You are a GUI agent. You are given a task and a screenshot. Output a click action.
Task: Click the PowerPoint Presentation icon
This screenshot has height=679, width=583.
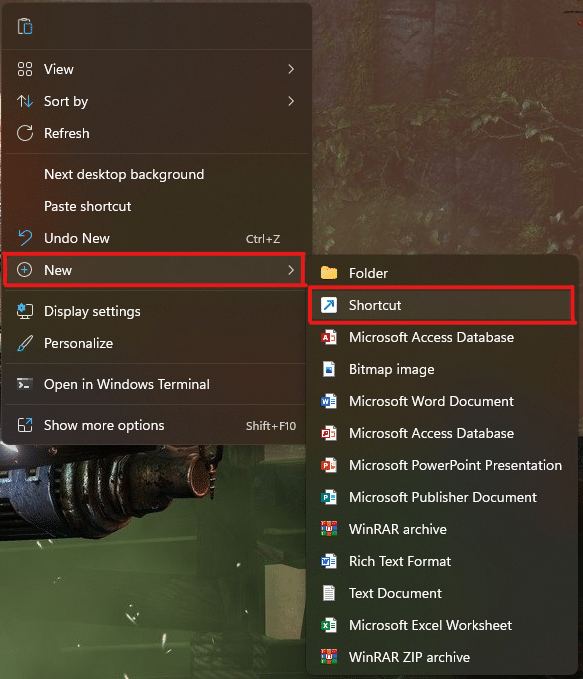click(329, 466)
